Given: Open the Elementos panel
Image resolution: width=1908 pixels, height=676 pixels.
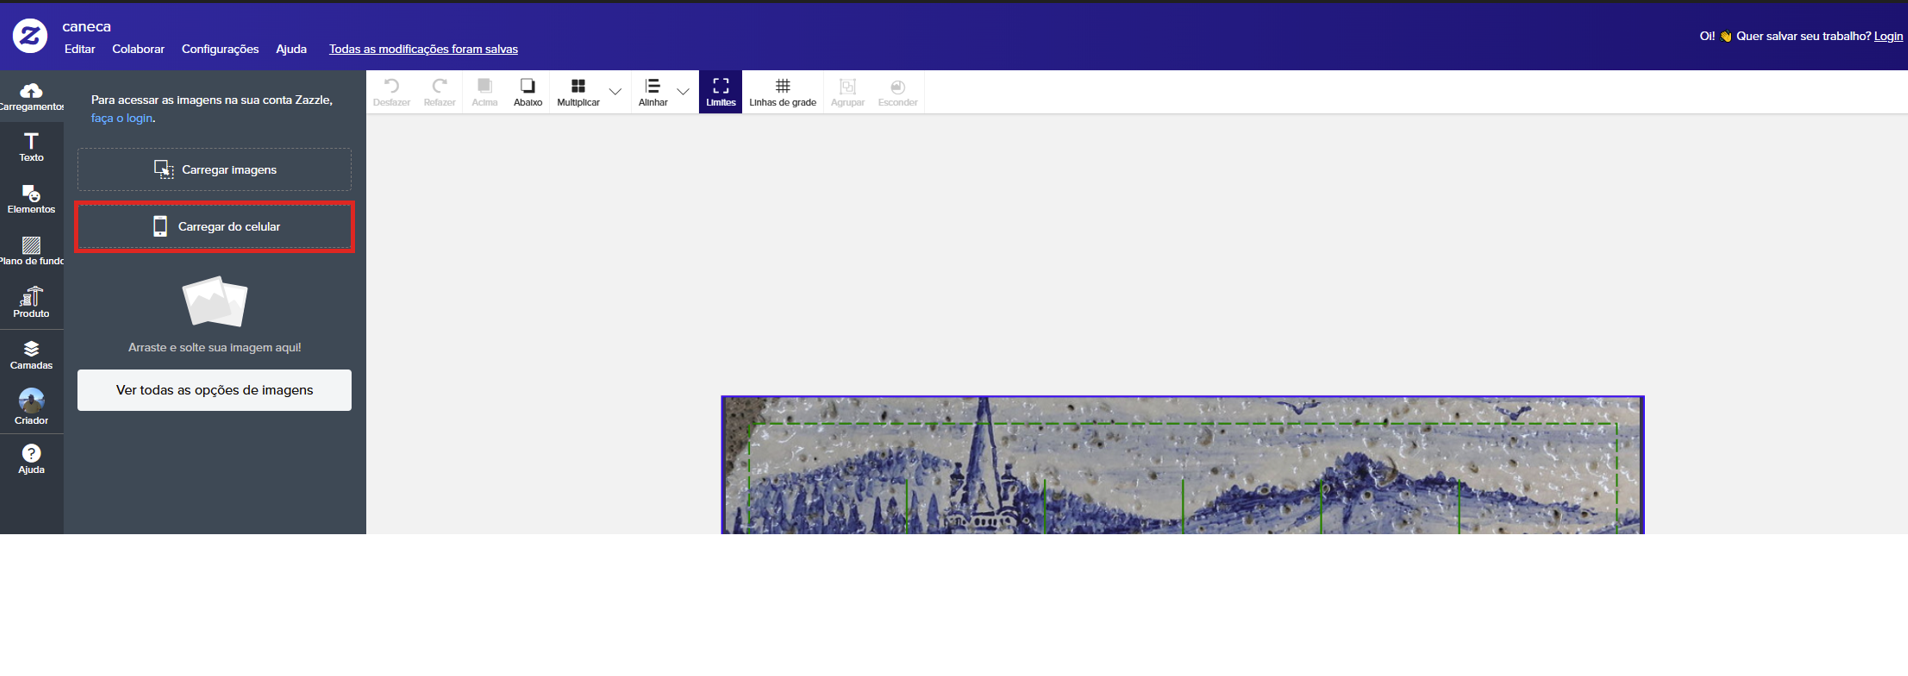Looking at the screenshot, I should [x=31, y=200].
